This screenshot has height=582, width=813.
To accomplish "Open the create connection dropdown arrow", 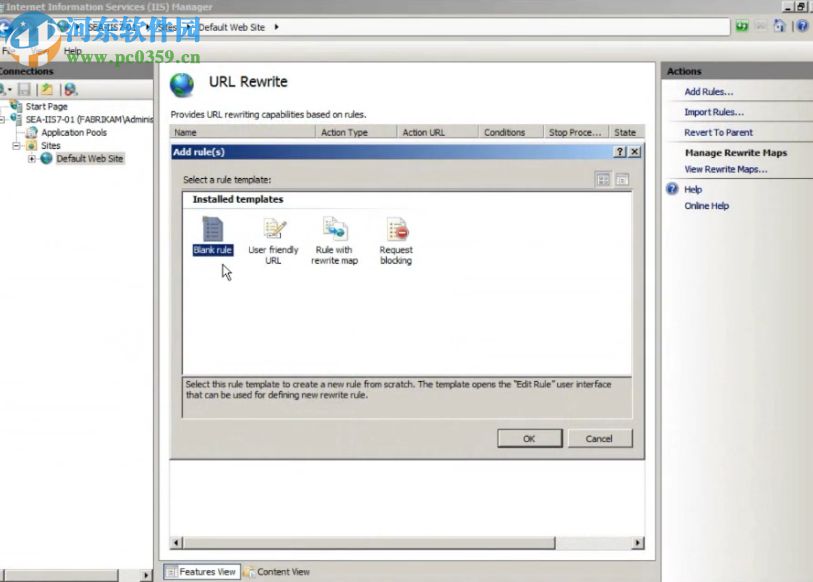I will coord(9,89).
